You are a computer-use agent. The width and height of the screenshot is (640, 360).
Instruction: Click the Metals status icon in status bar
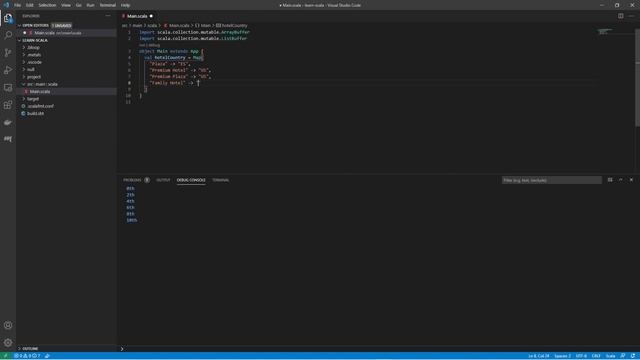(x=47, y=356)
